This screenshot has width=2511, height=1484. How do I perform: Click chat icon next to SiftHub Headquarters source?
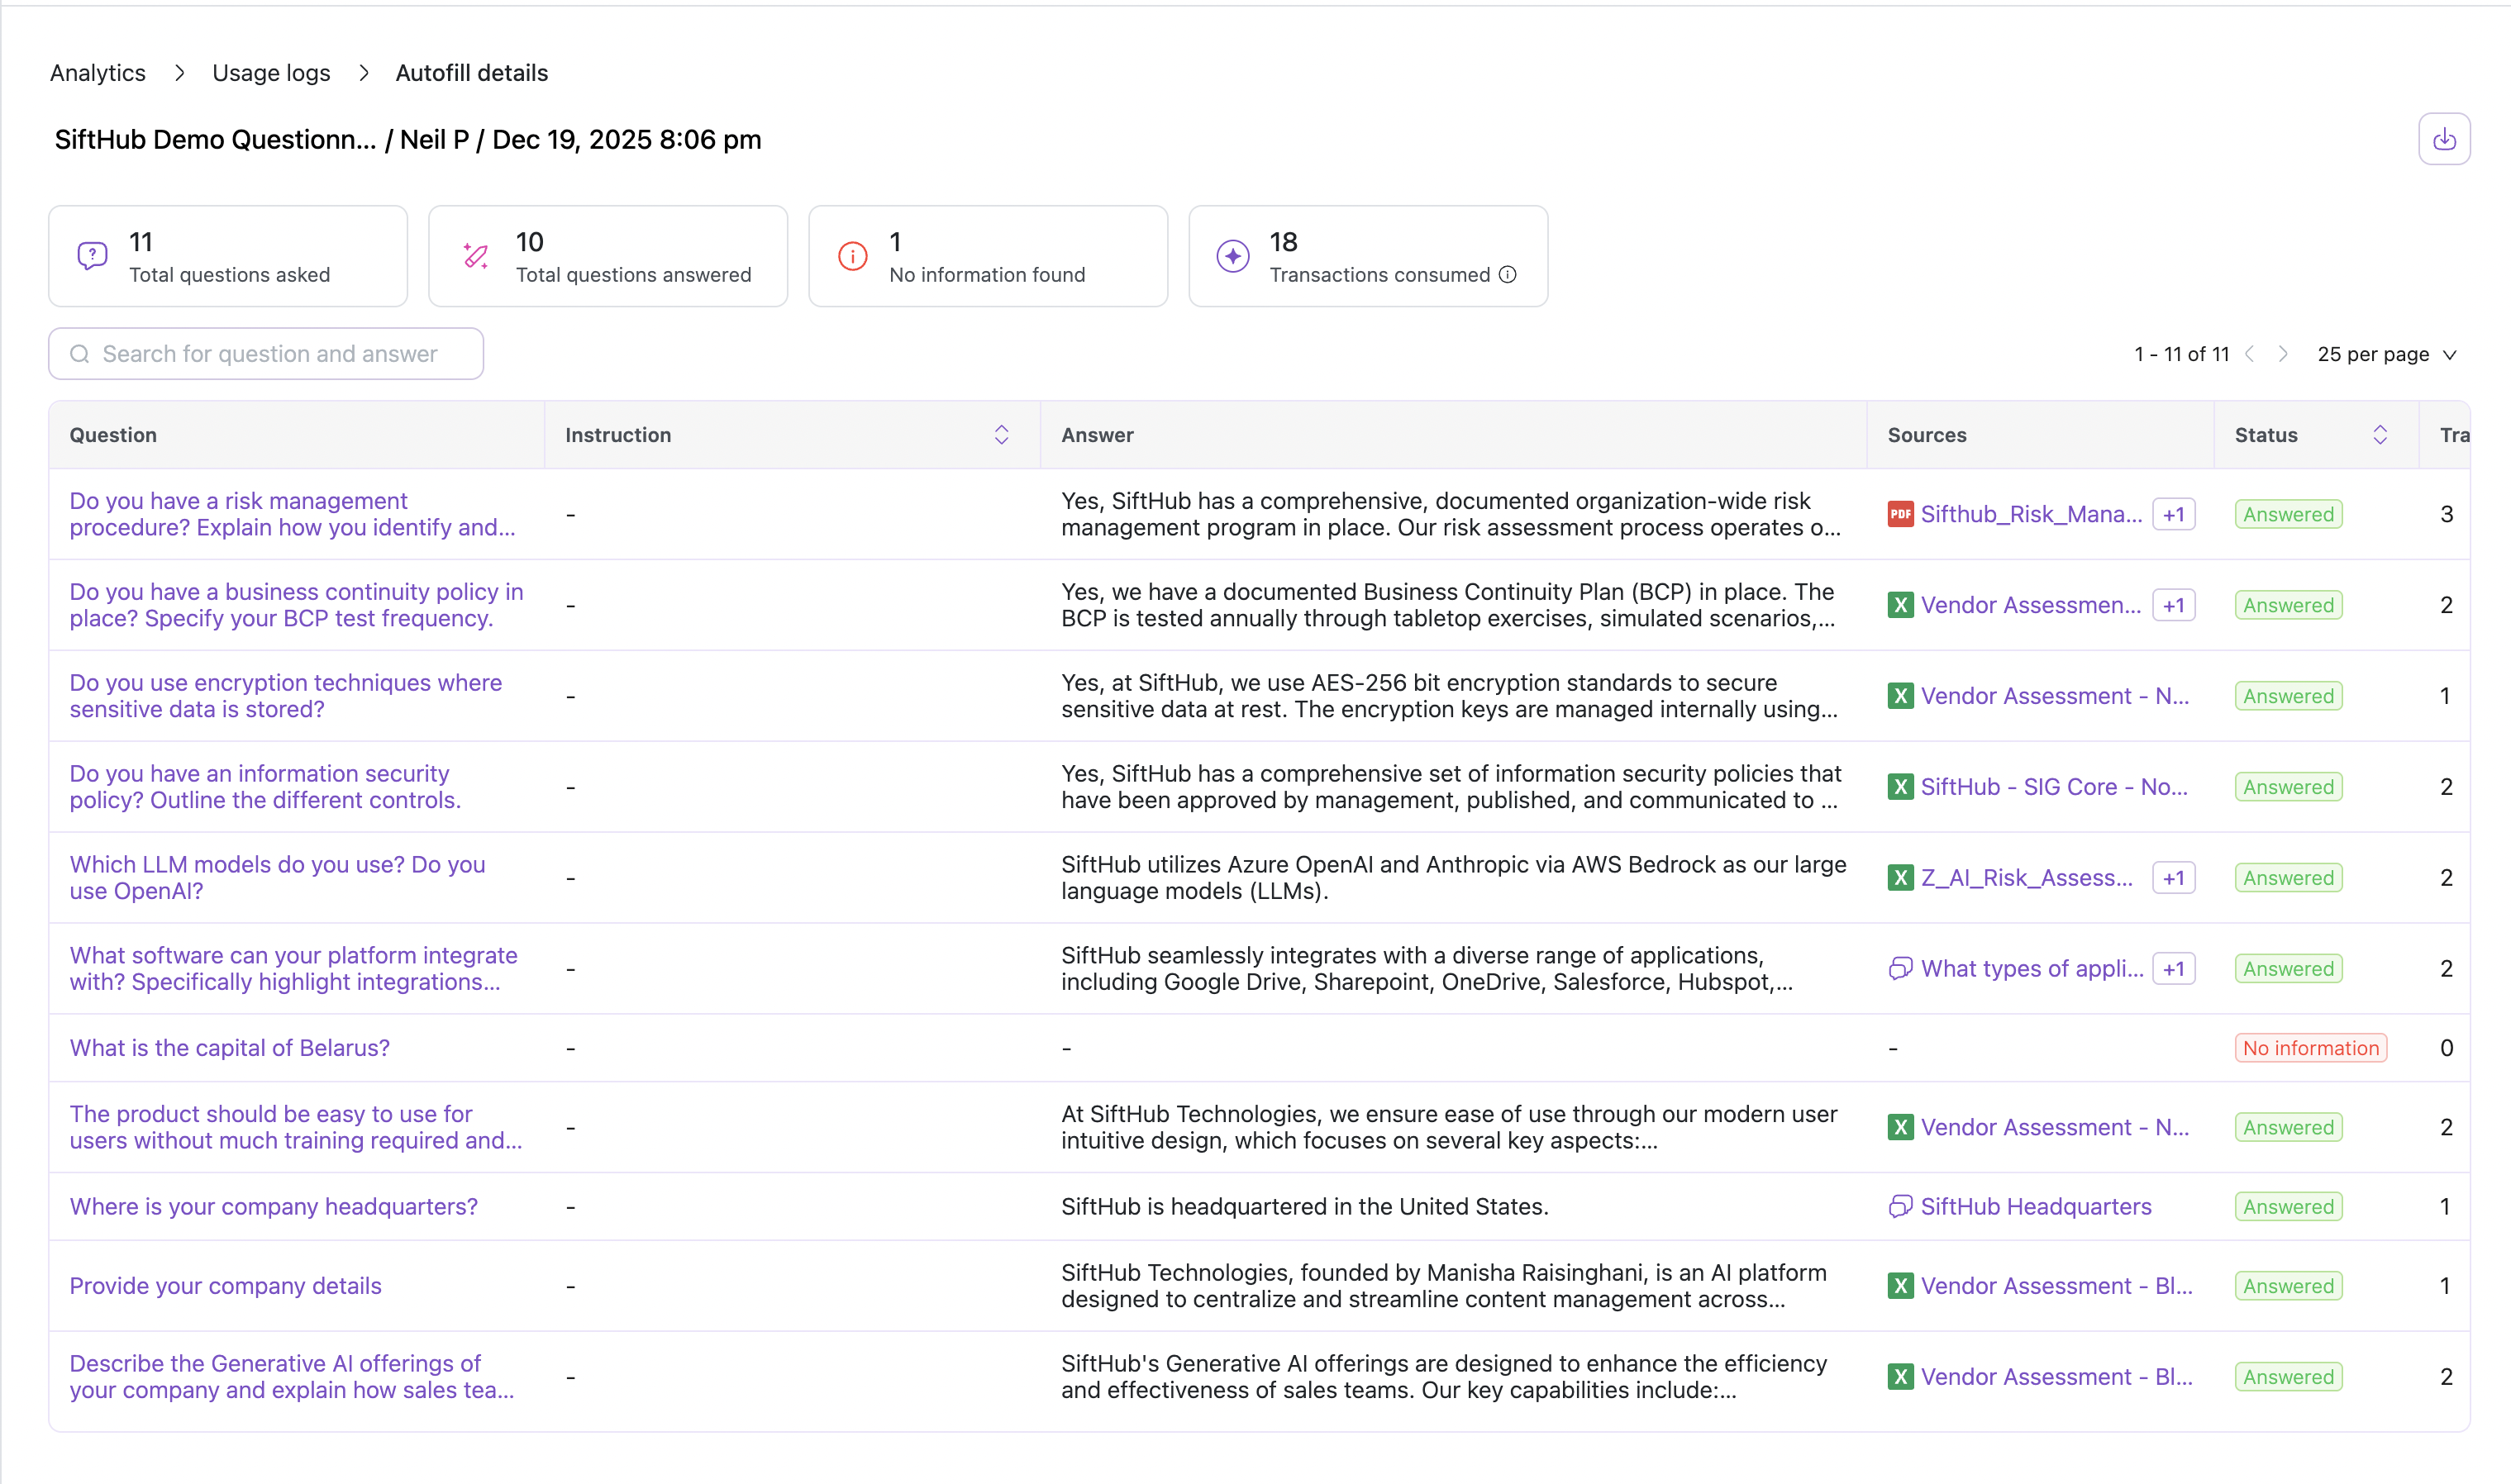(x=1899, y=1207)
